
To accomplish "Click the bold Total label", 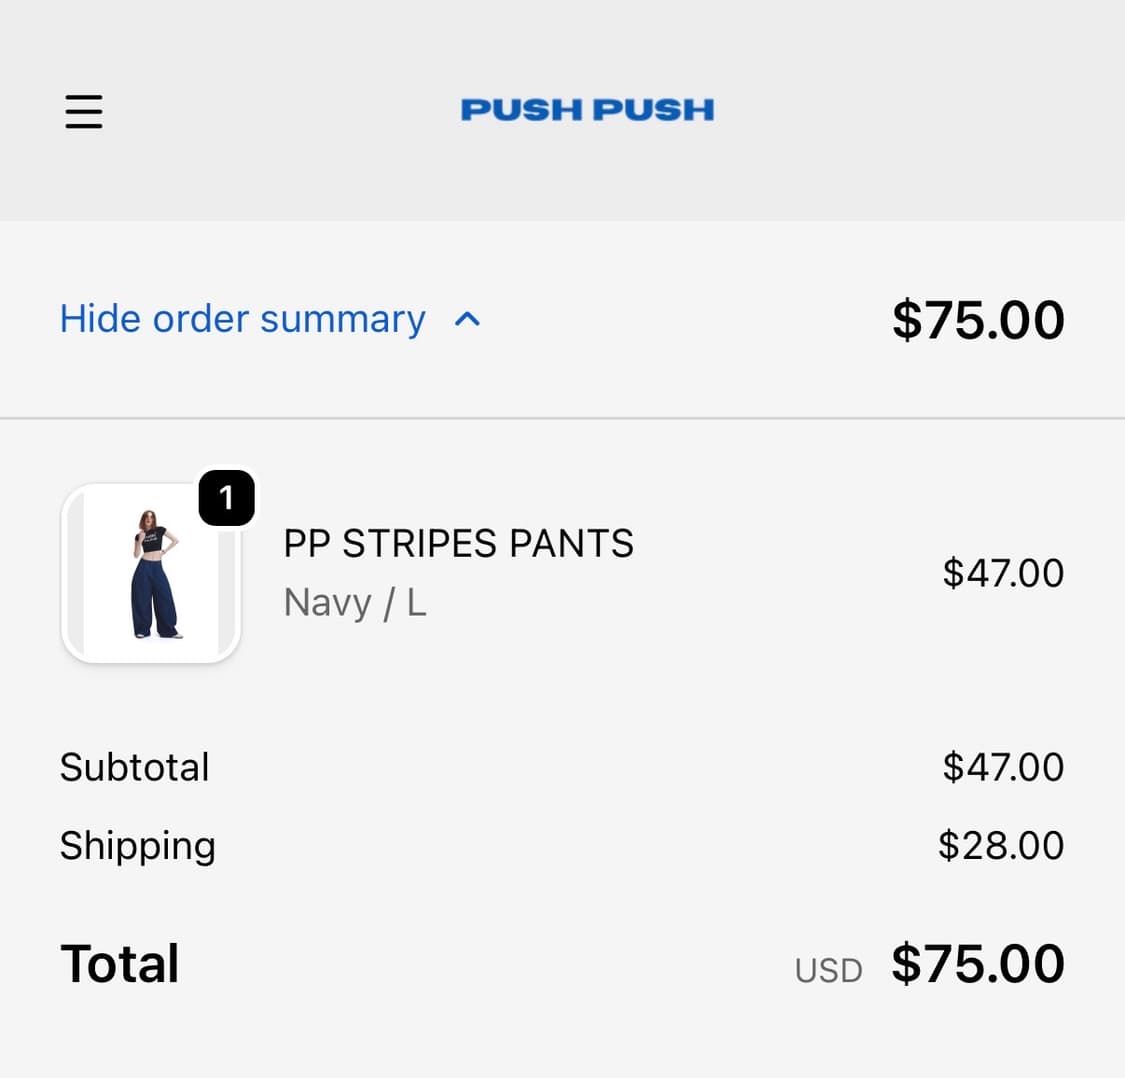I will [120, 964].
